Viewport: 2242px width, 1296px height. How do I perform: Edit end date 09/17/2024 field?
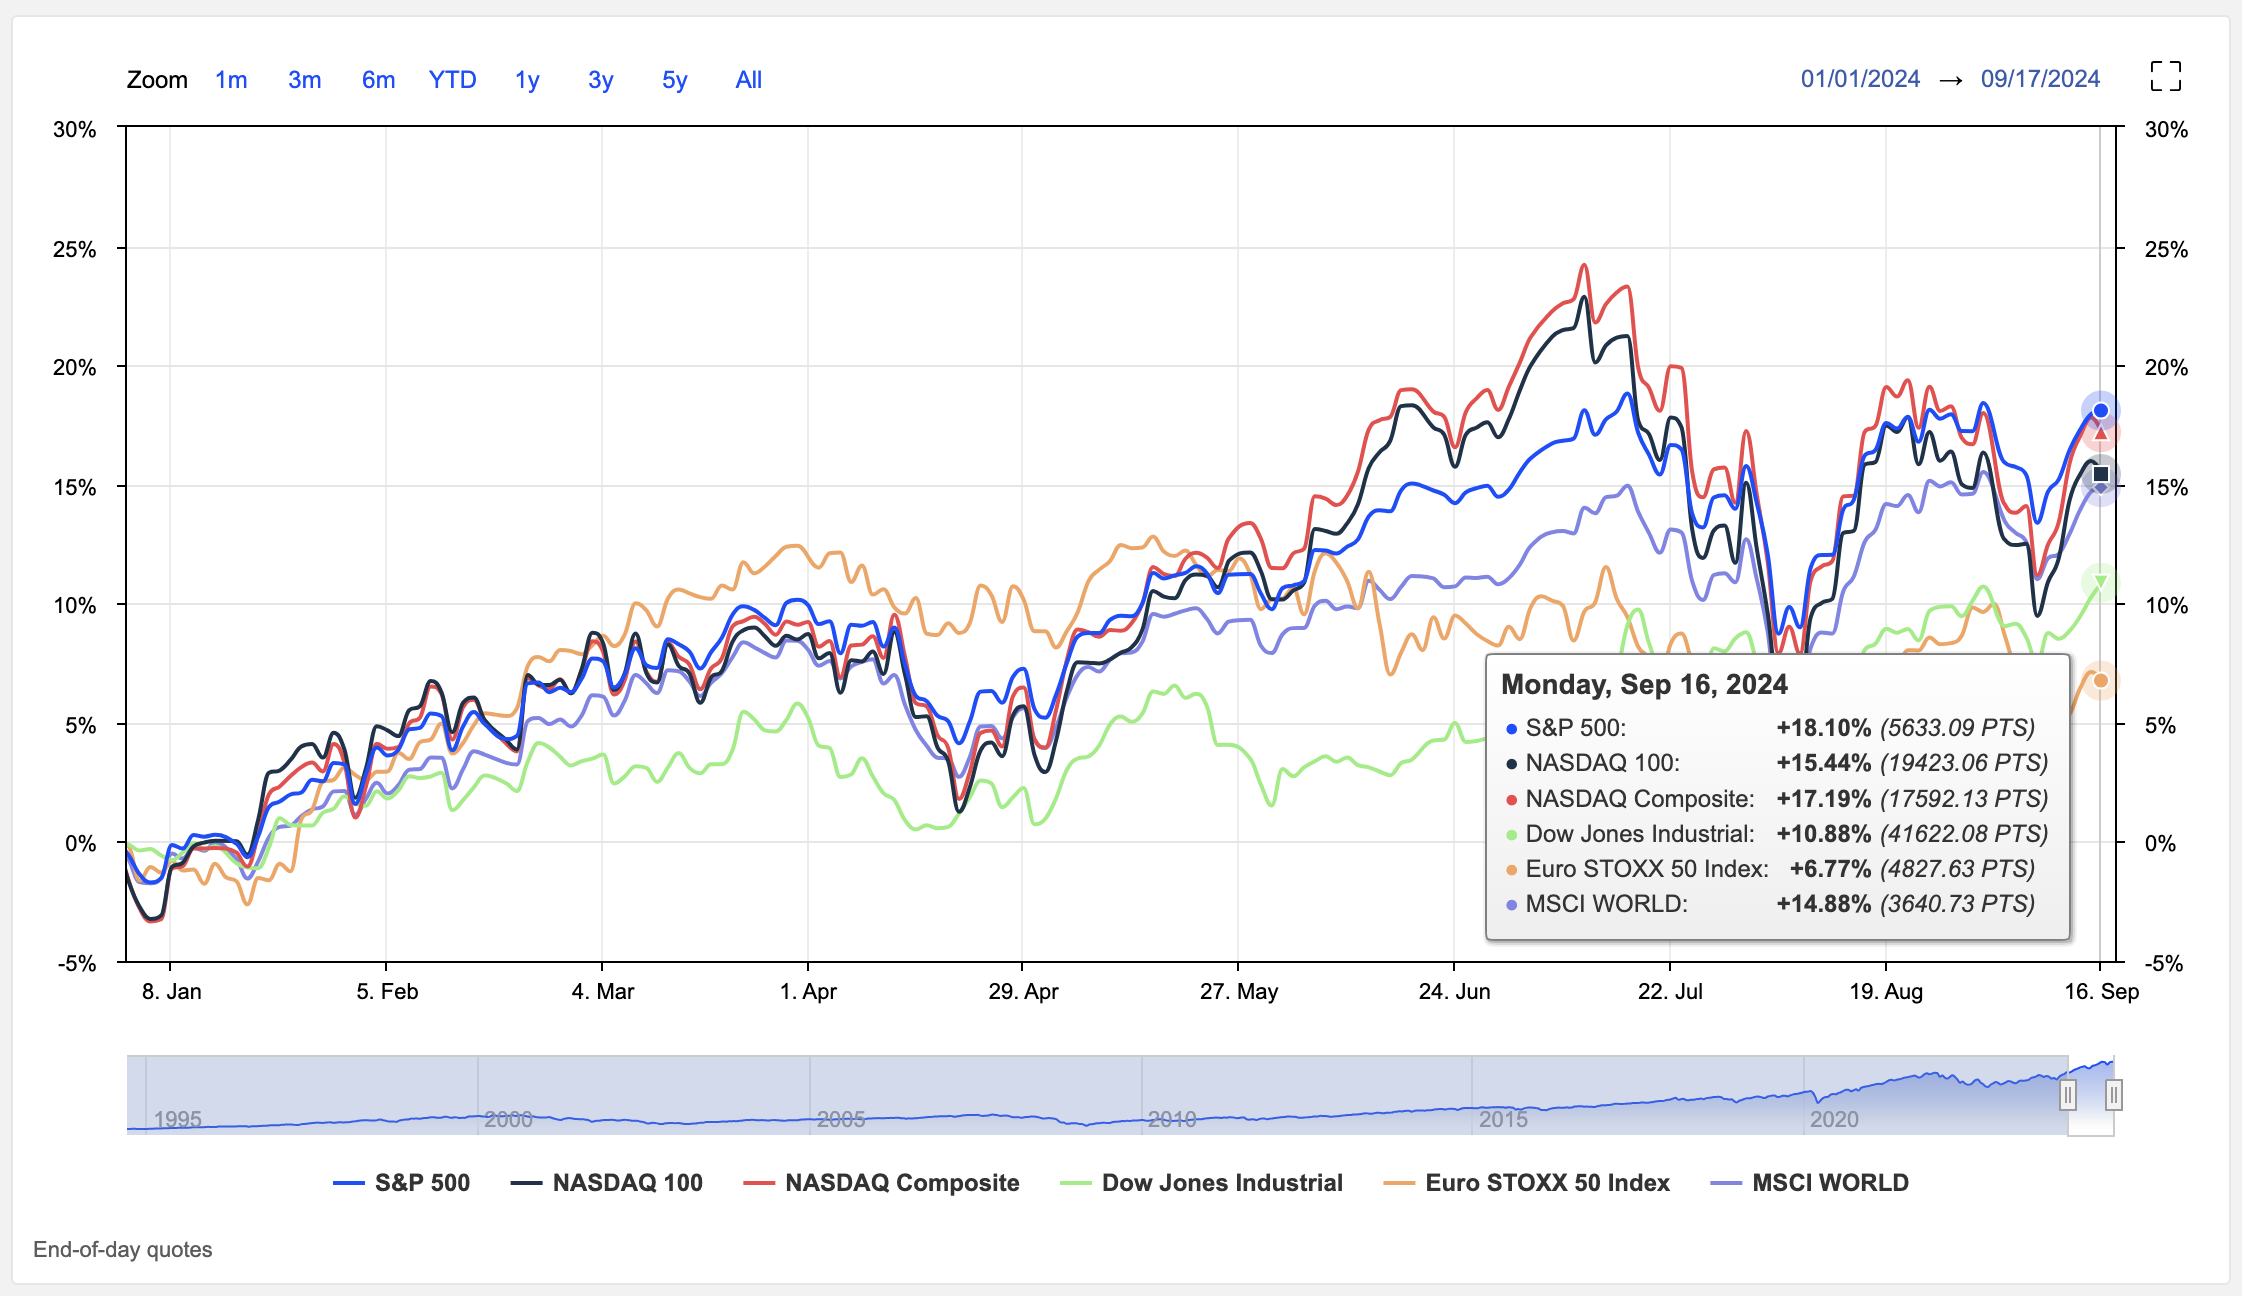(2040, 79)
